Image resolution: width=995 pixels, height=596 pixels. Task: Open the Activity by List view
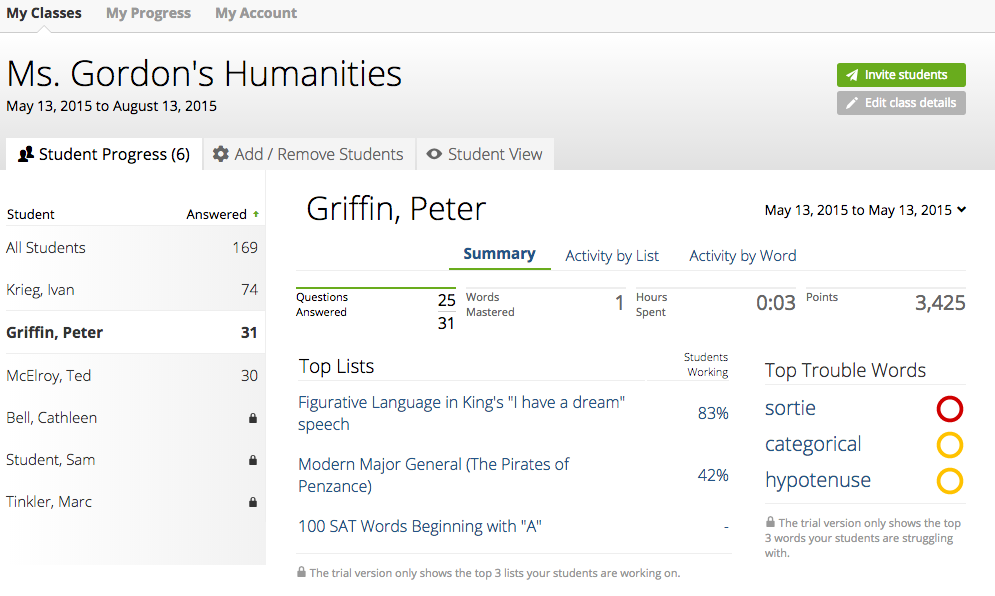612,256
